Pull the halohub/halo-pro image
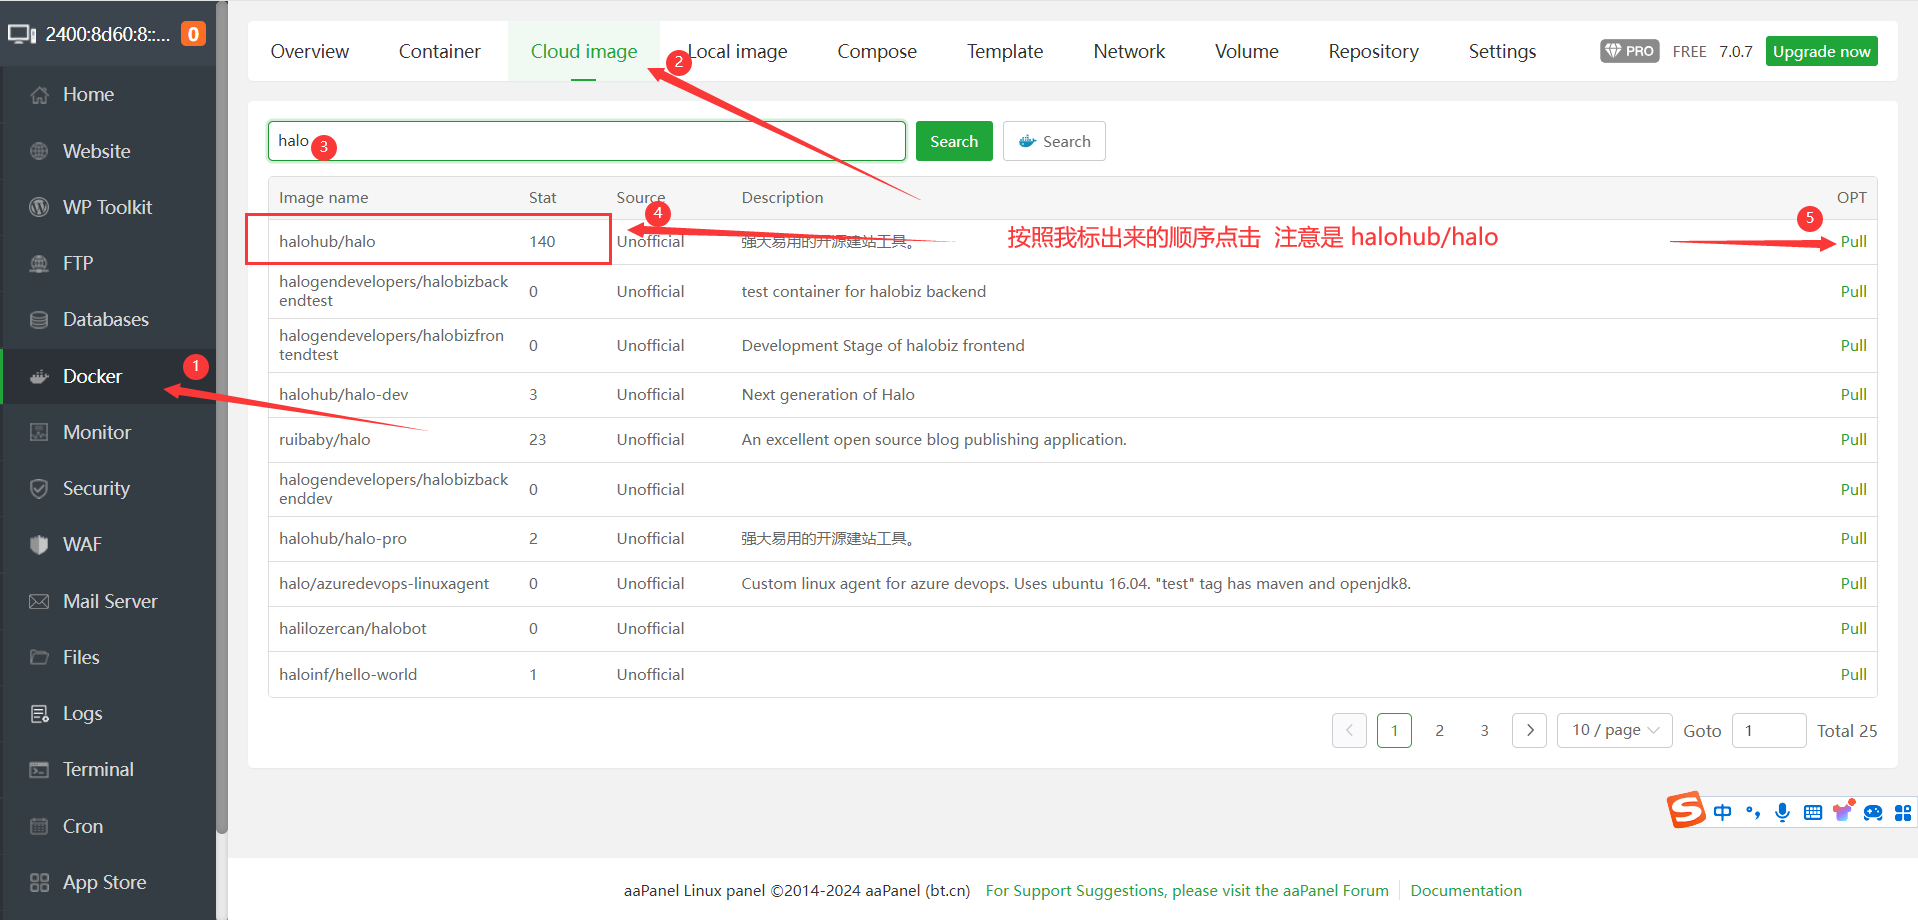Image resolution: width=1918 pixels, height=920 pixels. click(1853, 539)
